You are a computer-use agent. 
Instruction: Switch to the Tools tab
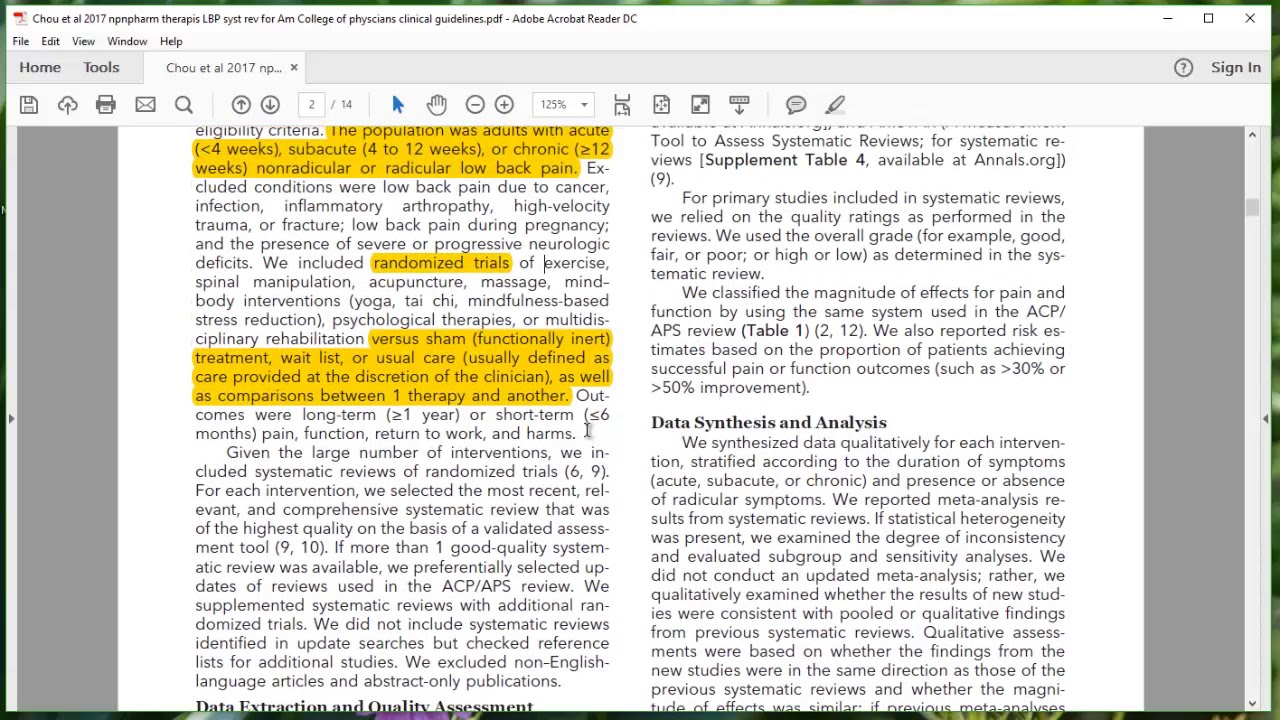[101, 67]
